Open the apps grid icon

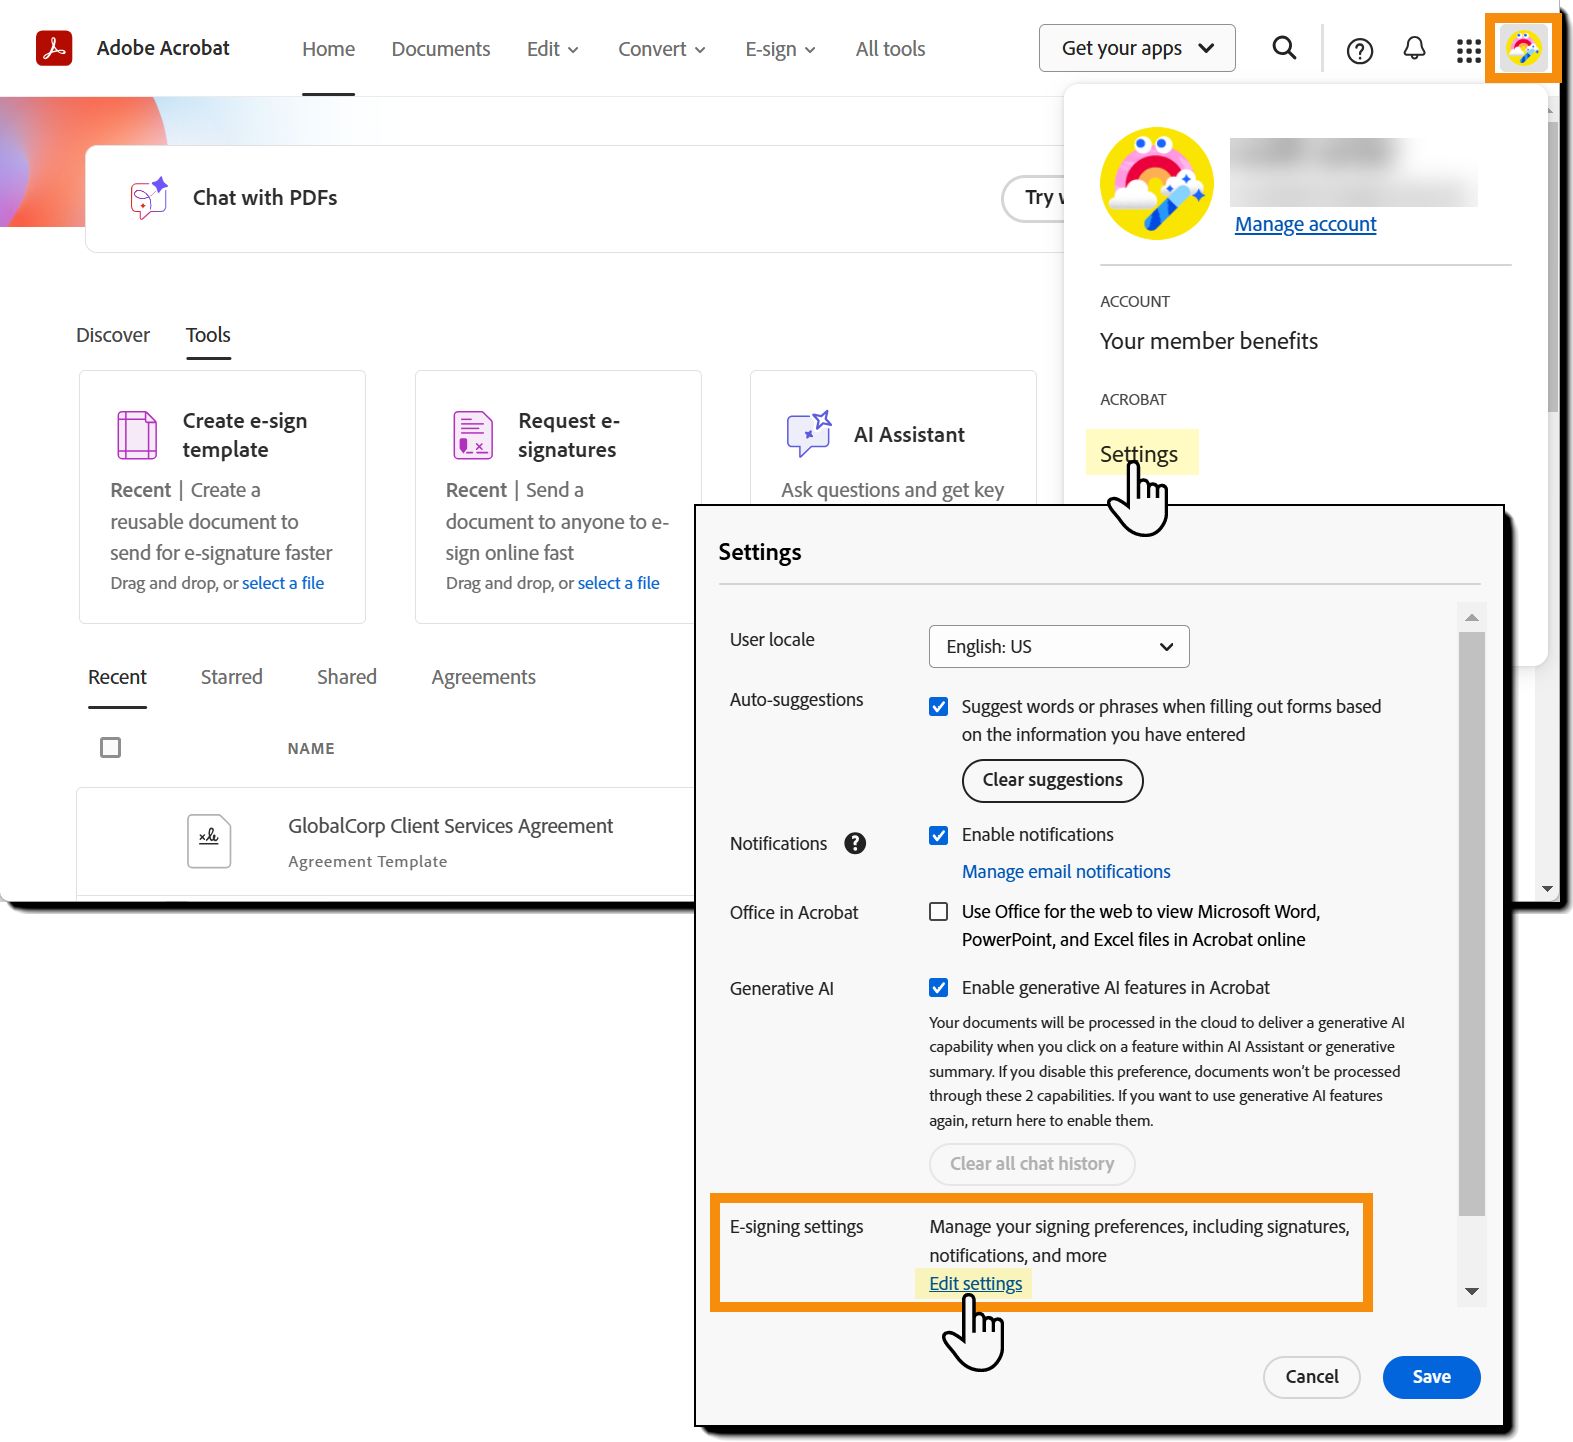tap(1468, 50)
